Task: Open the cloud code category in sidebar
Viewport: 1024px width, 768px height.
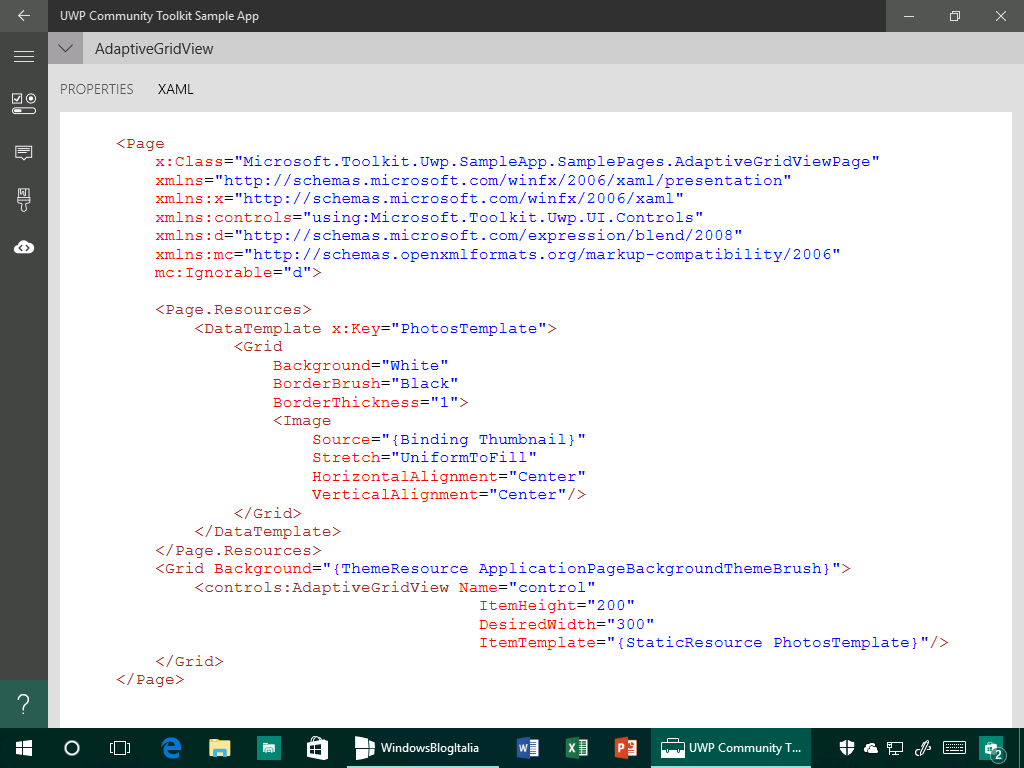Action: click(24, 248)
